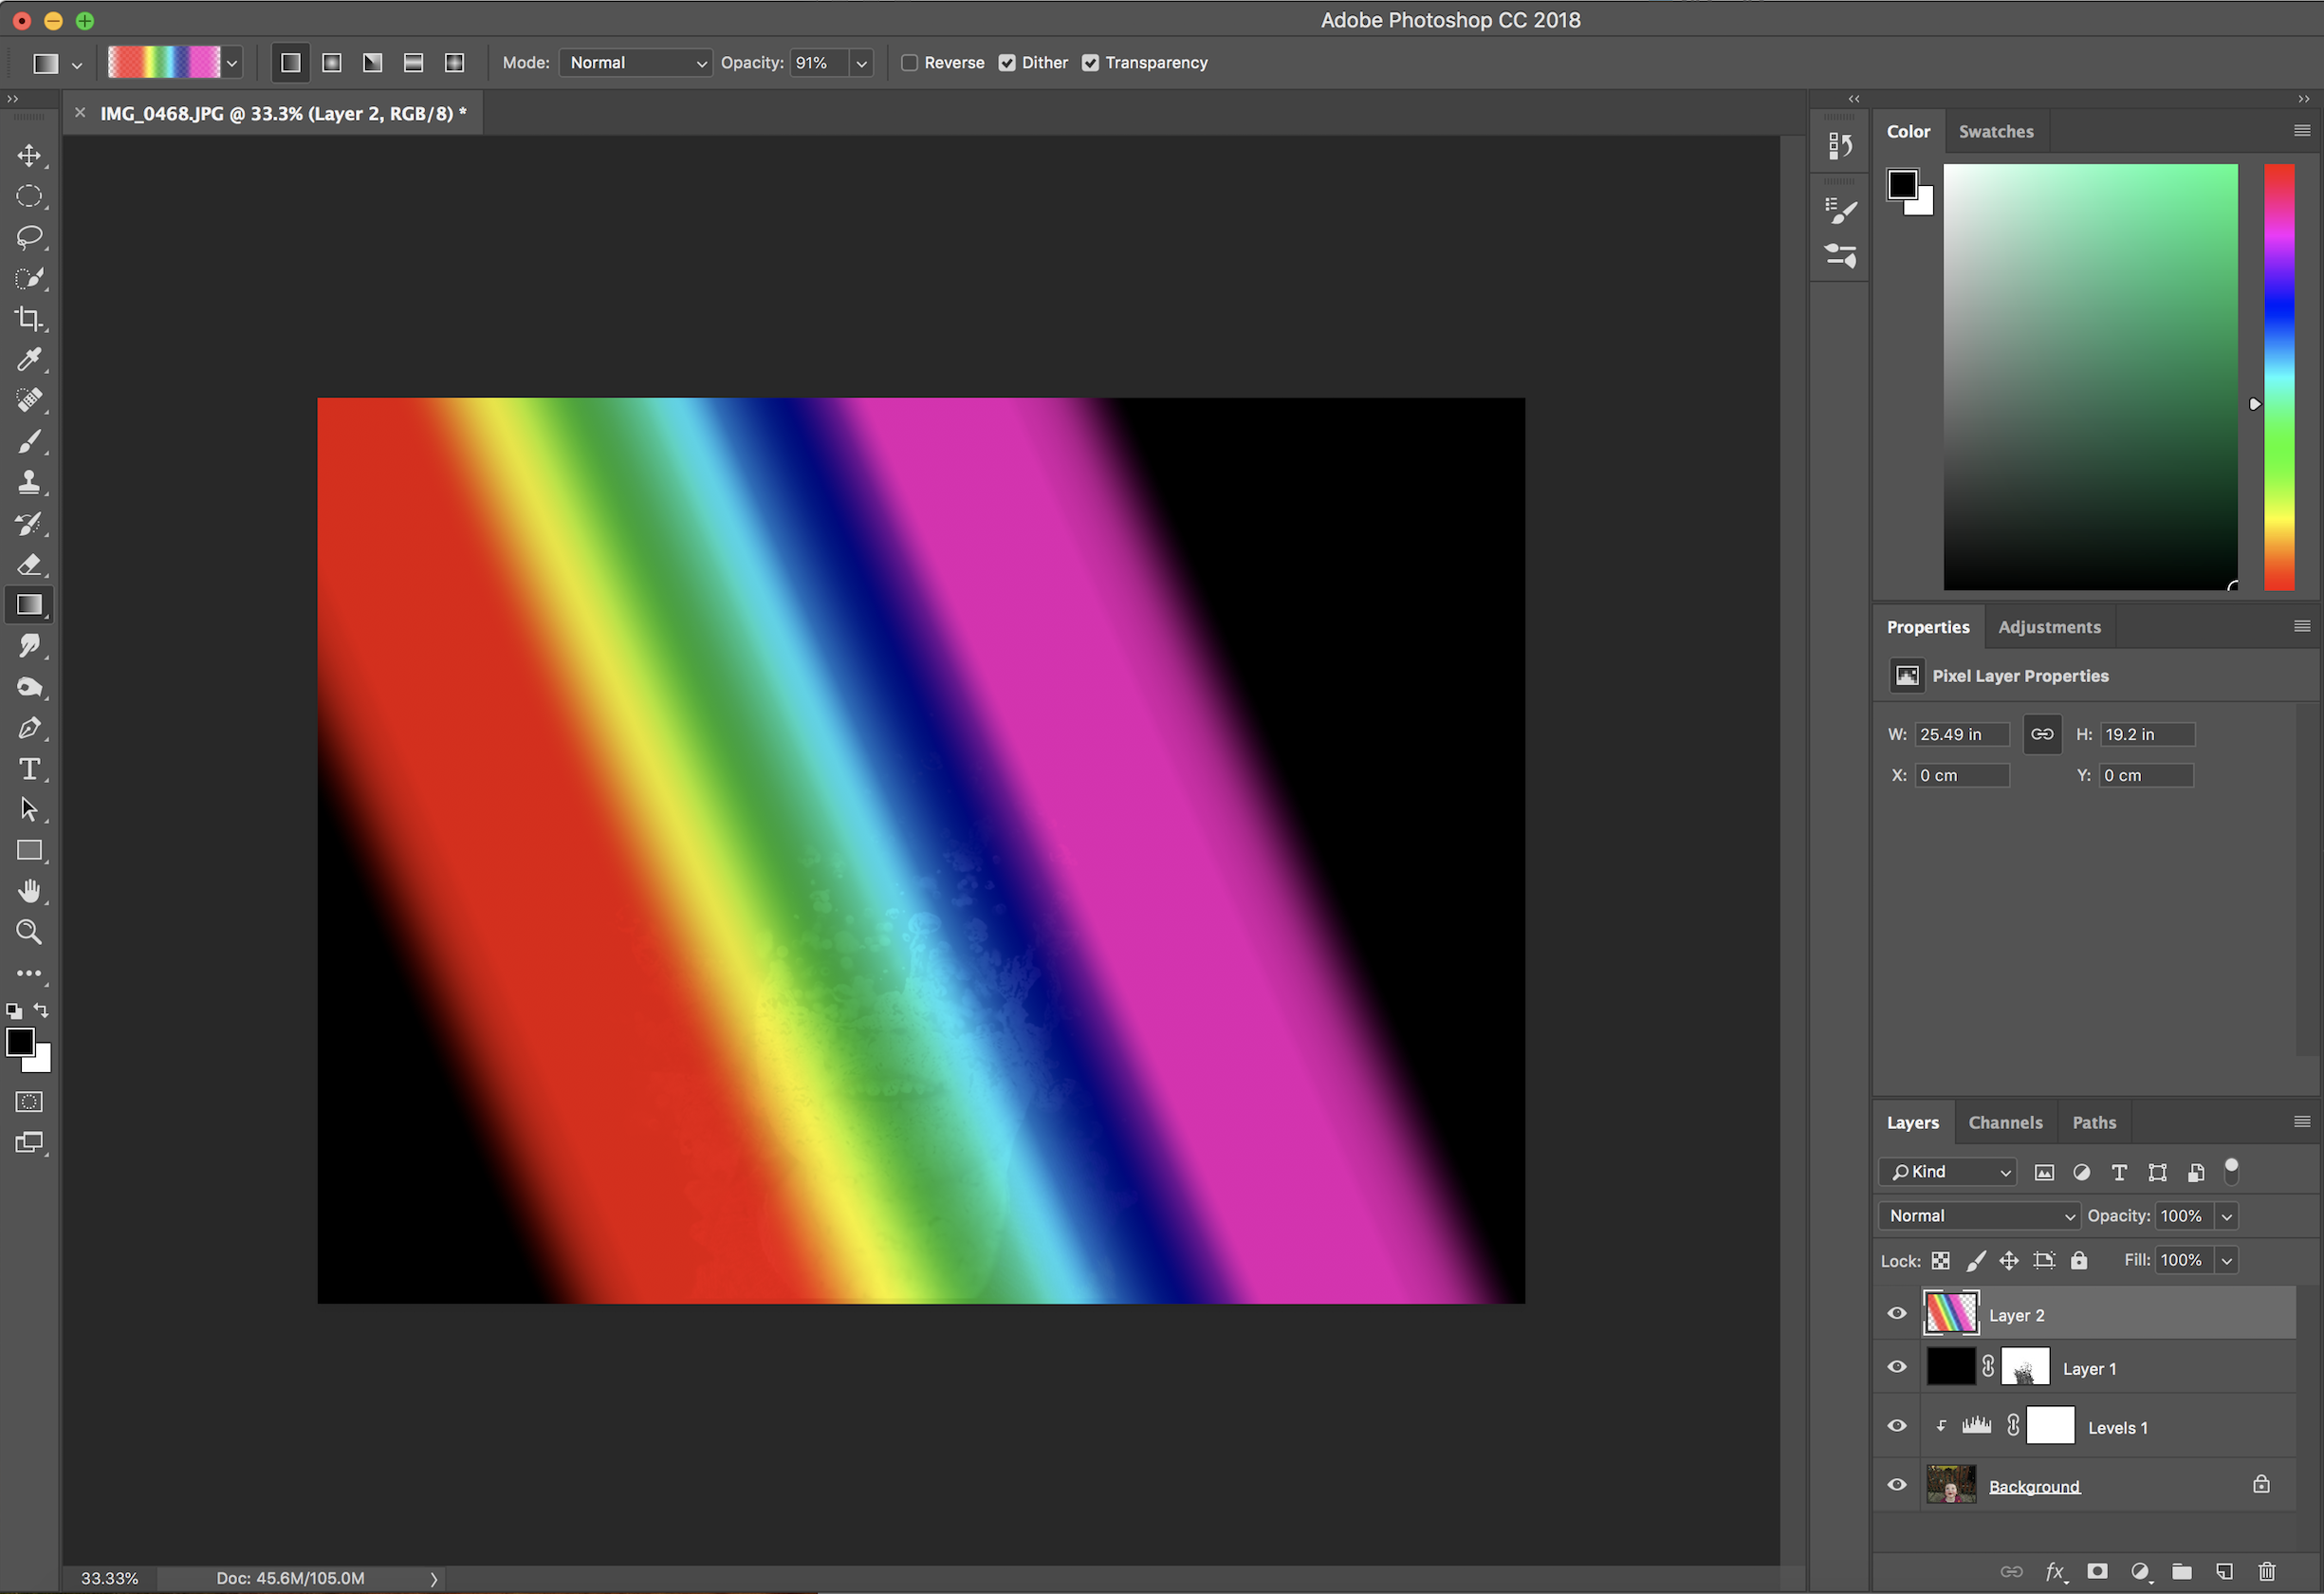2324x1594 pixels.
Task: Click the layer width input field
Action: [x=1961, y=734]
